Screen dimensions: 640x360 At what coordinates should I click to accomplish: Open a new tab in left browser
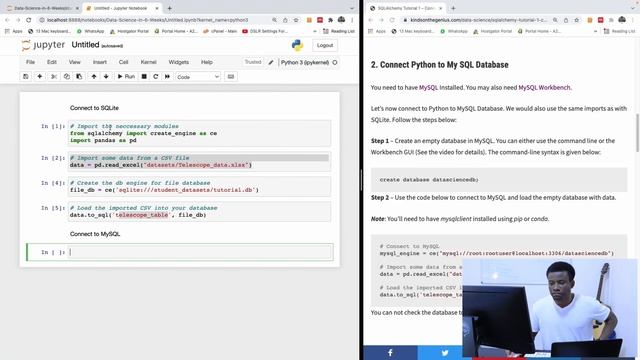(x=169, y=8)
